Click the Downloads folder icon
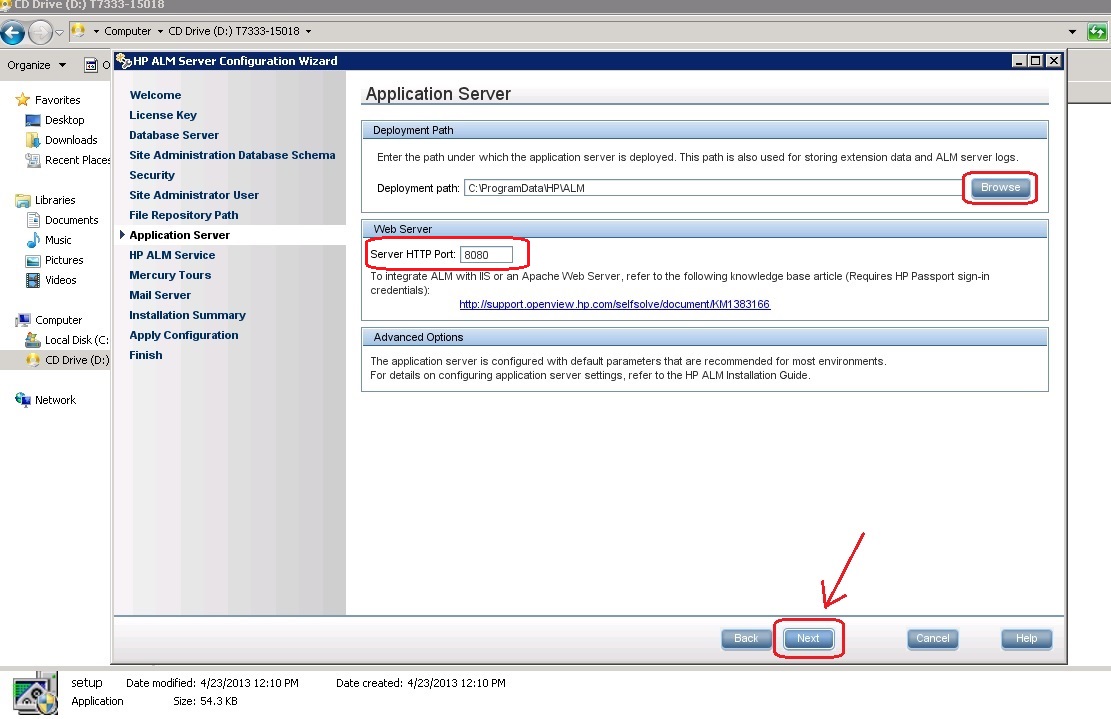This screenshot has height=719, width=1111. (33, 140)
